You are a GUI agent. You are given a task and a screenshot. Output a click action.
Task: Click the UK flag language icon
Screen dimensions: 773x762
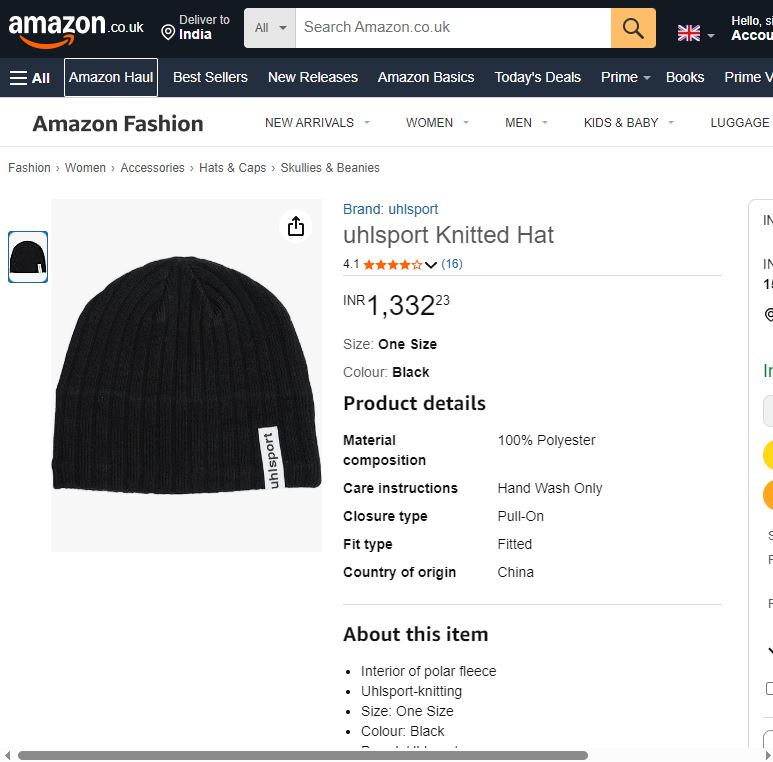(x=689, y=33)
